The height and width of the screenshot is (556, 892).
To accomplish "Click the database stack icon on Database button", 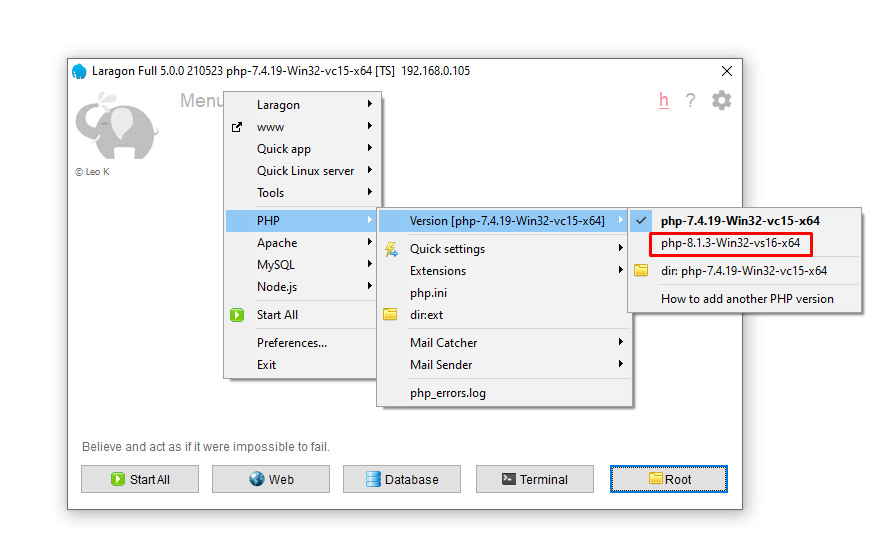I will click(373, 479).
